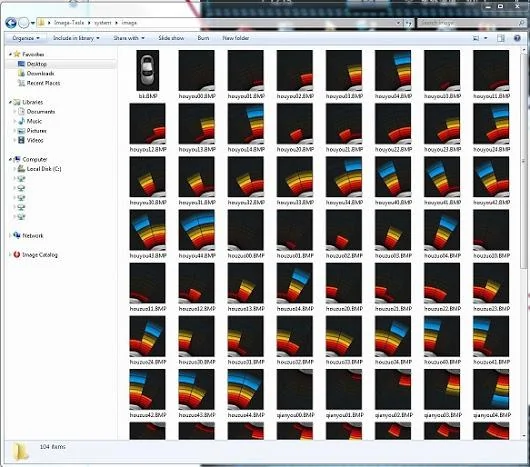Screen dimensions: 530x467
Task: Refresh the folder with the refresh button
Action: coord(409,23)
